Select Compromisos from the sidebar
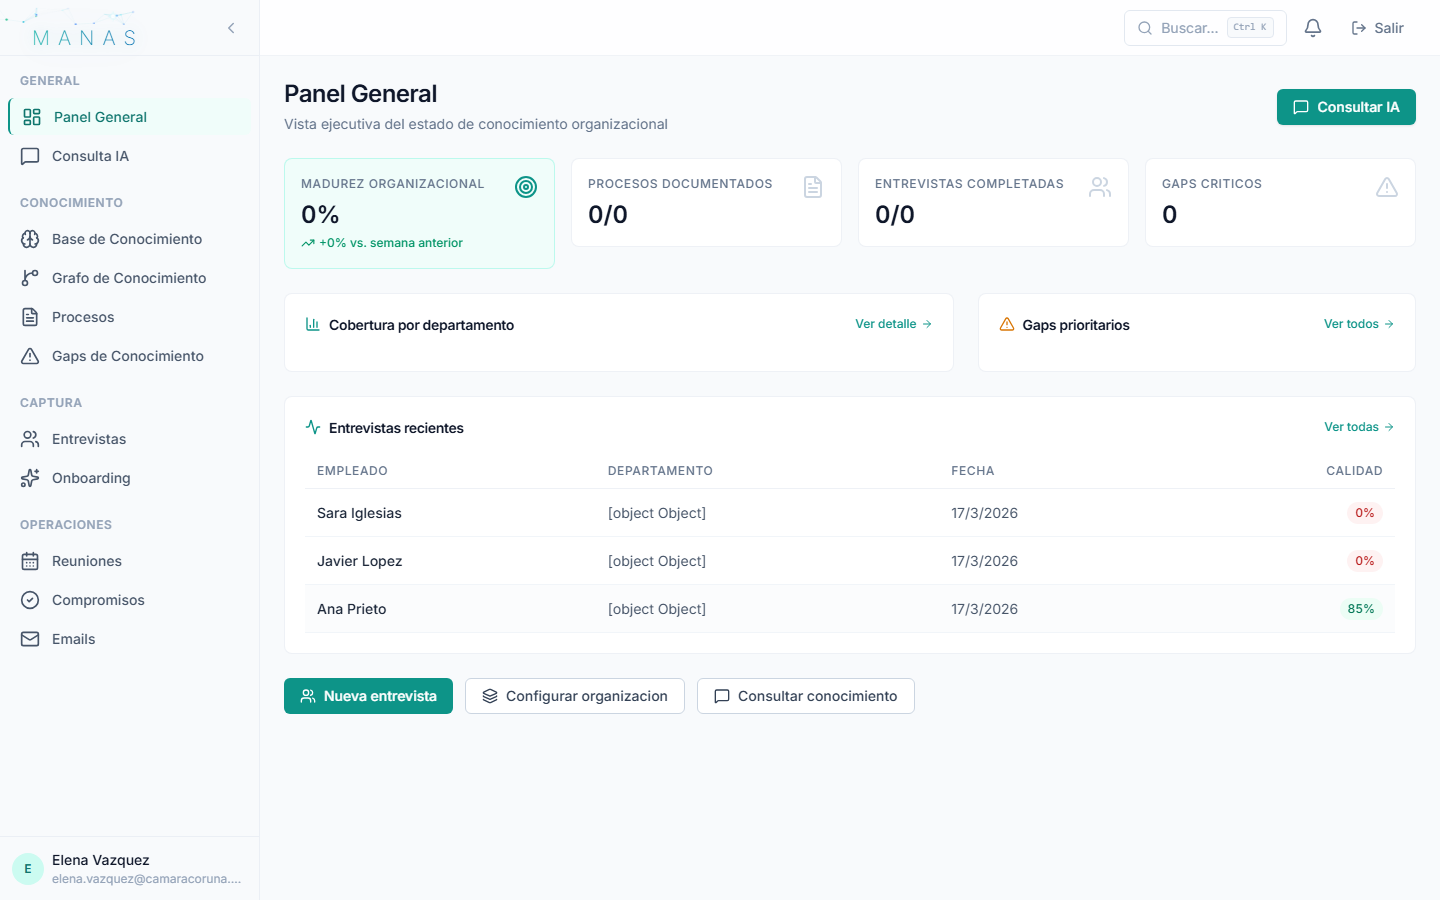This screenshot has height=900, width=1440. pyautogui.click(x=98, y=600)
